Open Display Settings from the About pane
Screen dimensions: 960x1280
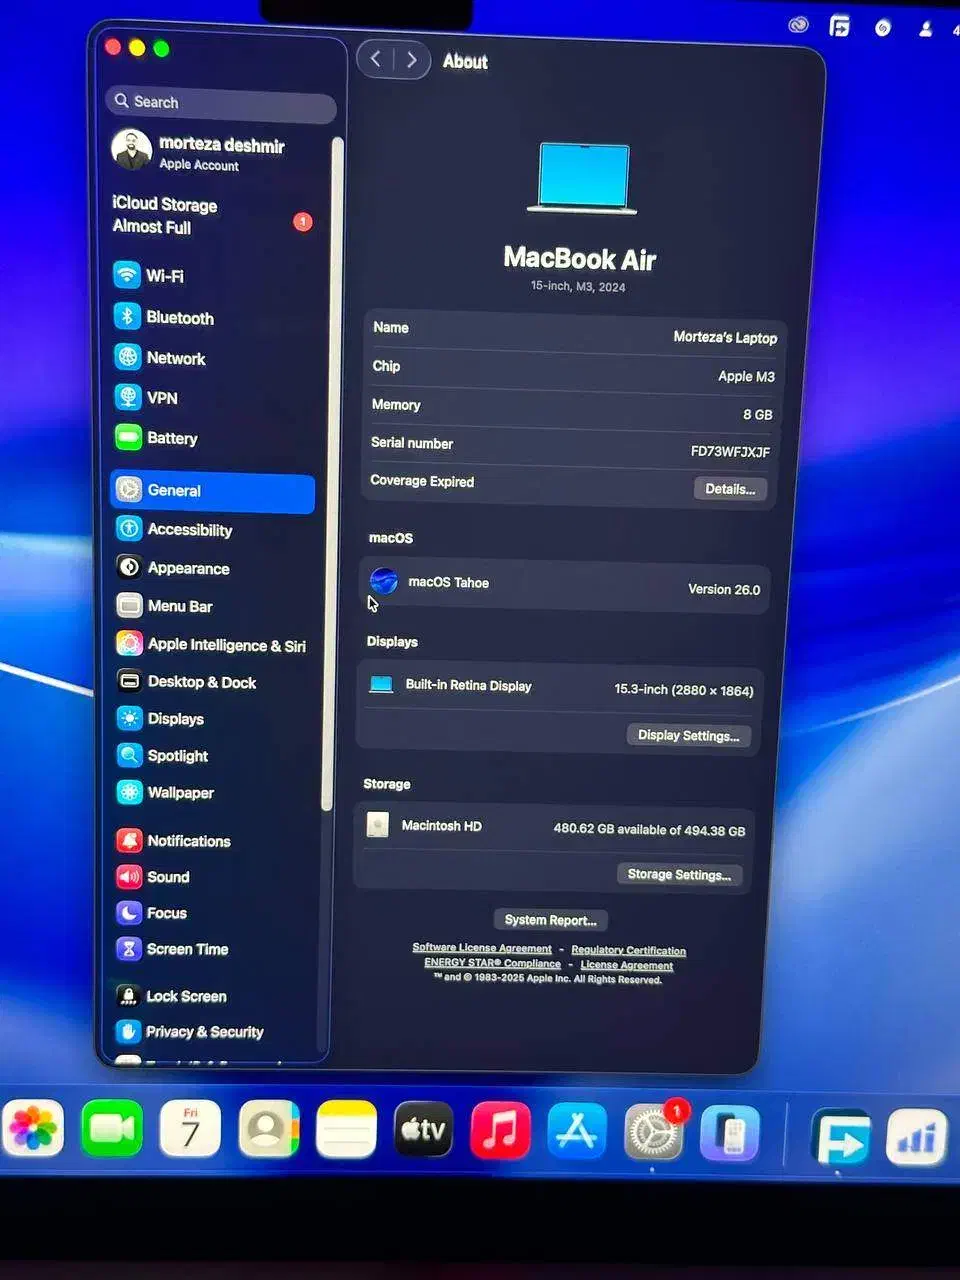click(x=688, y=735)
